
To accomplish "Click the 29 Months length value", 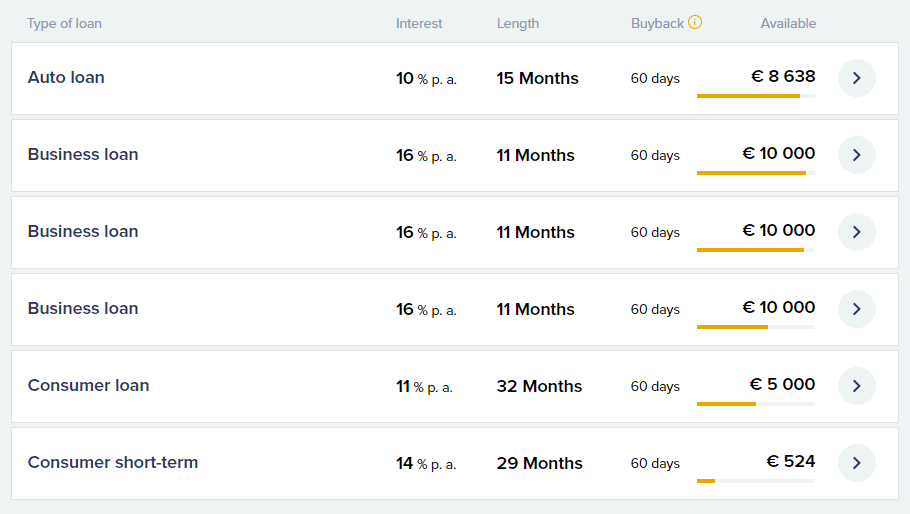I will (x=539, y=463).
